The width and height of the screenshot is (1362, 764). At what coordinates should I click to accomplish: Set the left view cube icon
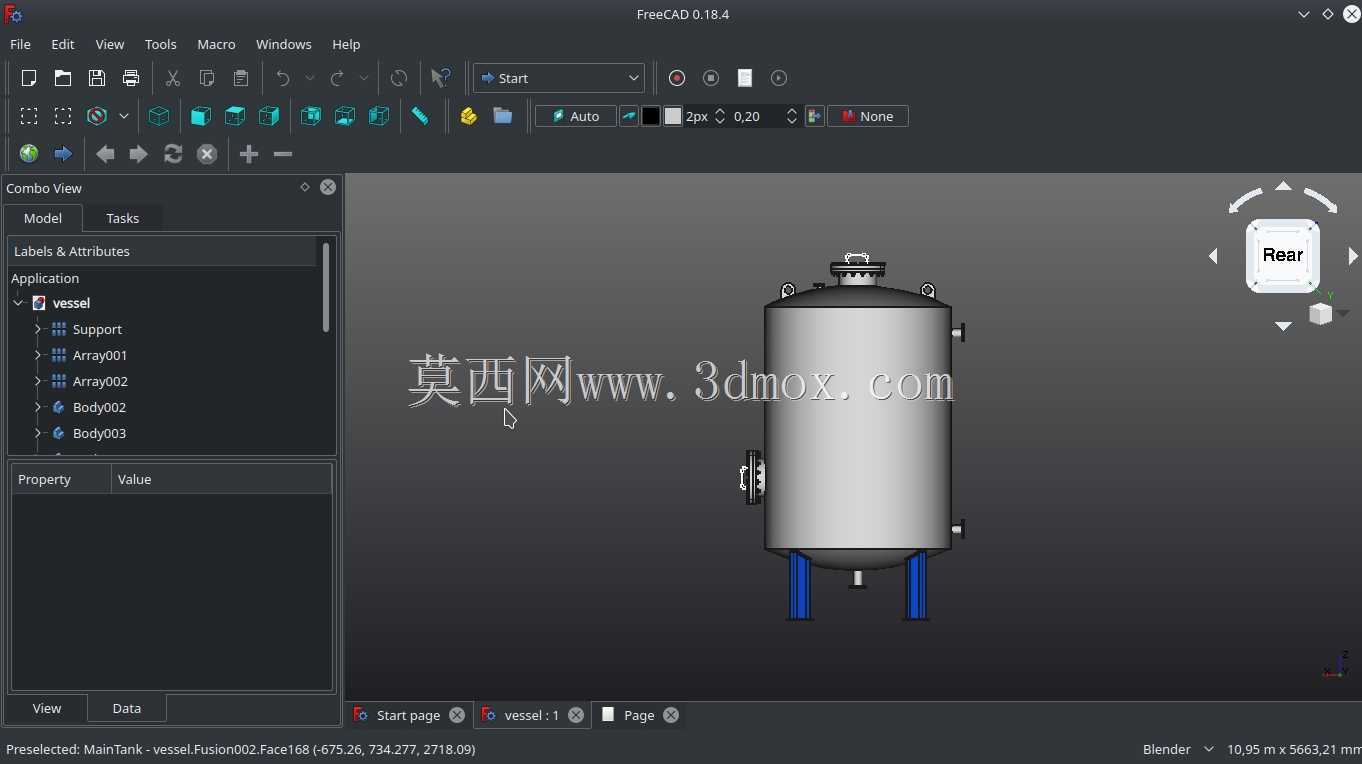(x=379, y=116)
